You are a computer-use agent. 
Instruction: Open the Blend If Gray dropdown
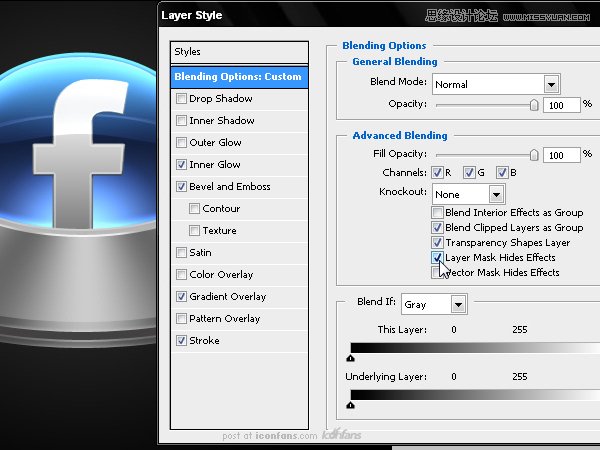coord(434,305)
